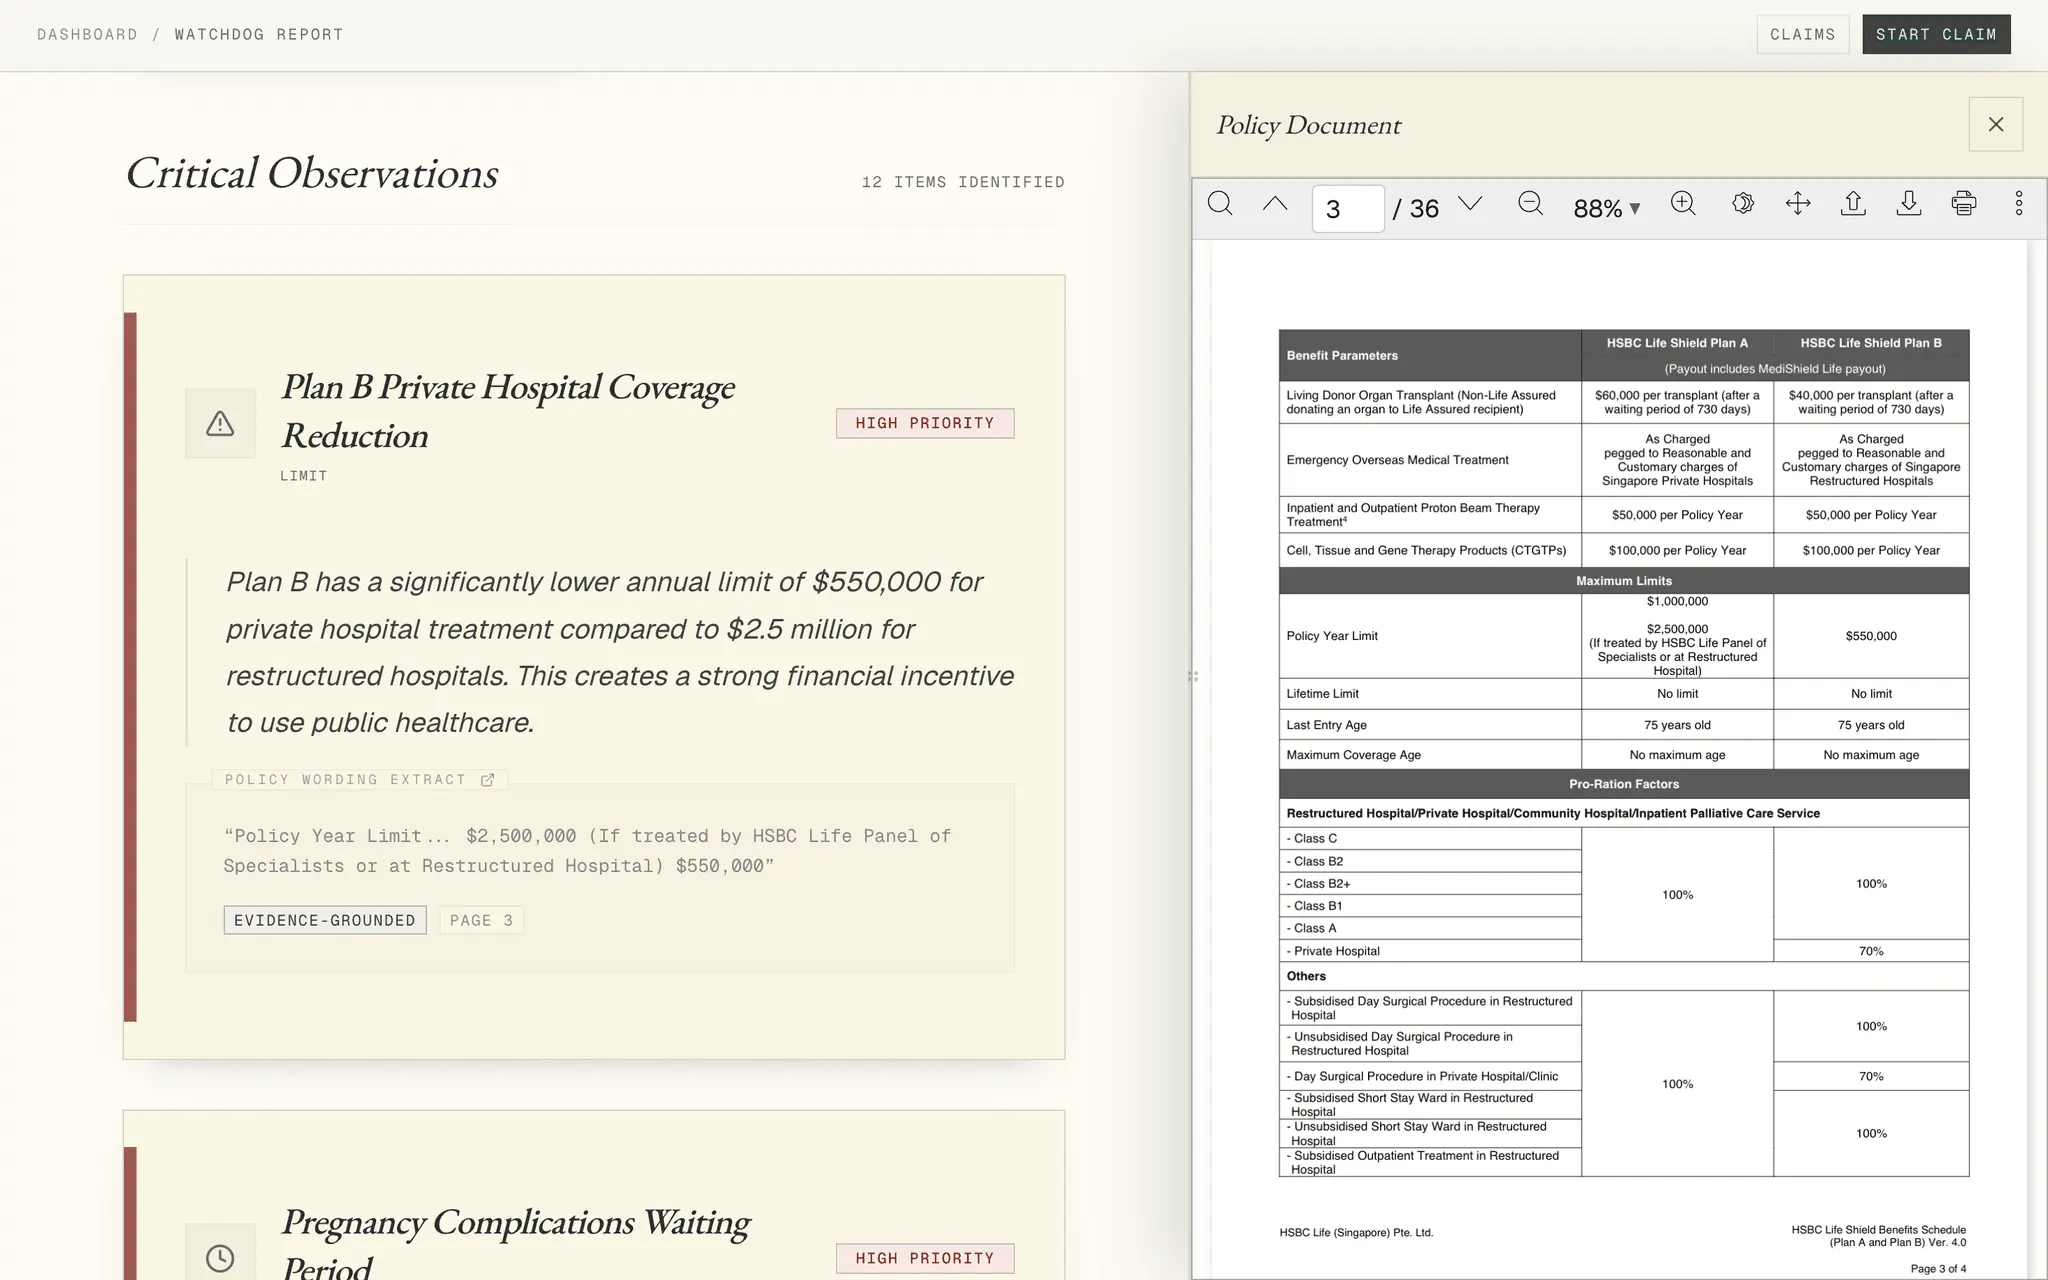The width and height of the screenshot is (2048, 1280).
Task: Click the Start Claim button
Action: coord(1936,34)
